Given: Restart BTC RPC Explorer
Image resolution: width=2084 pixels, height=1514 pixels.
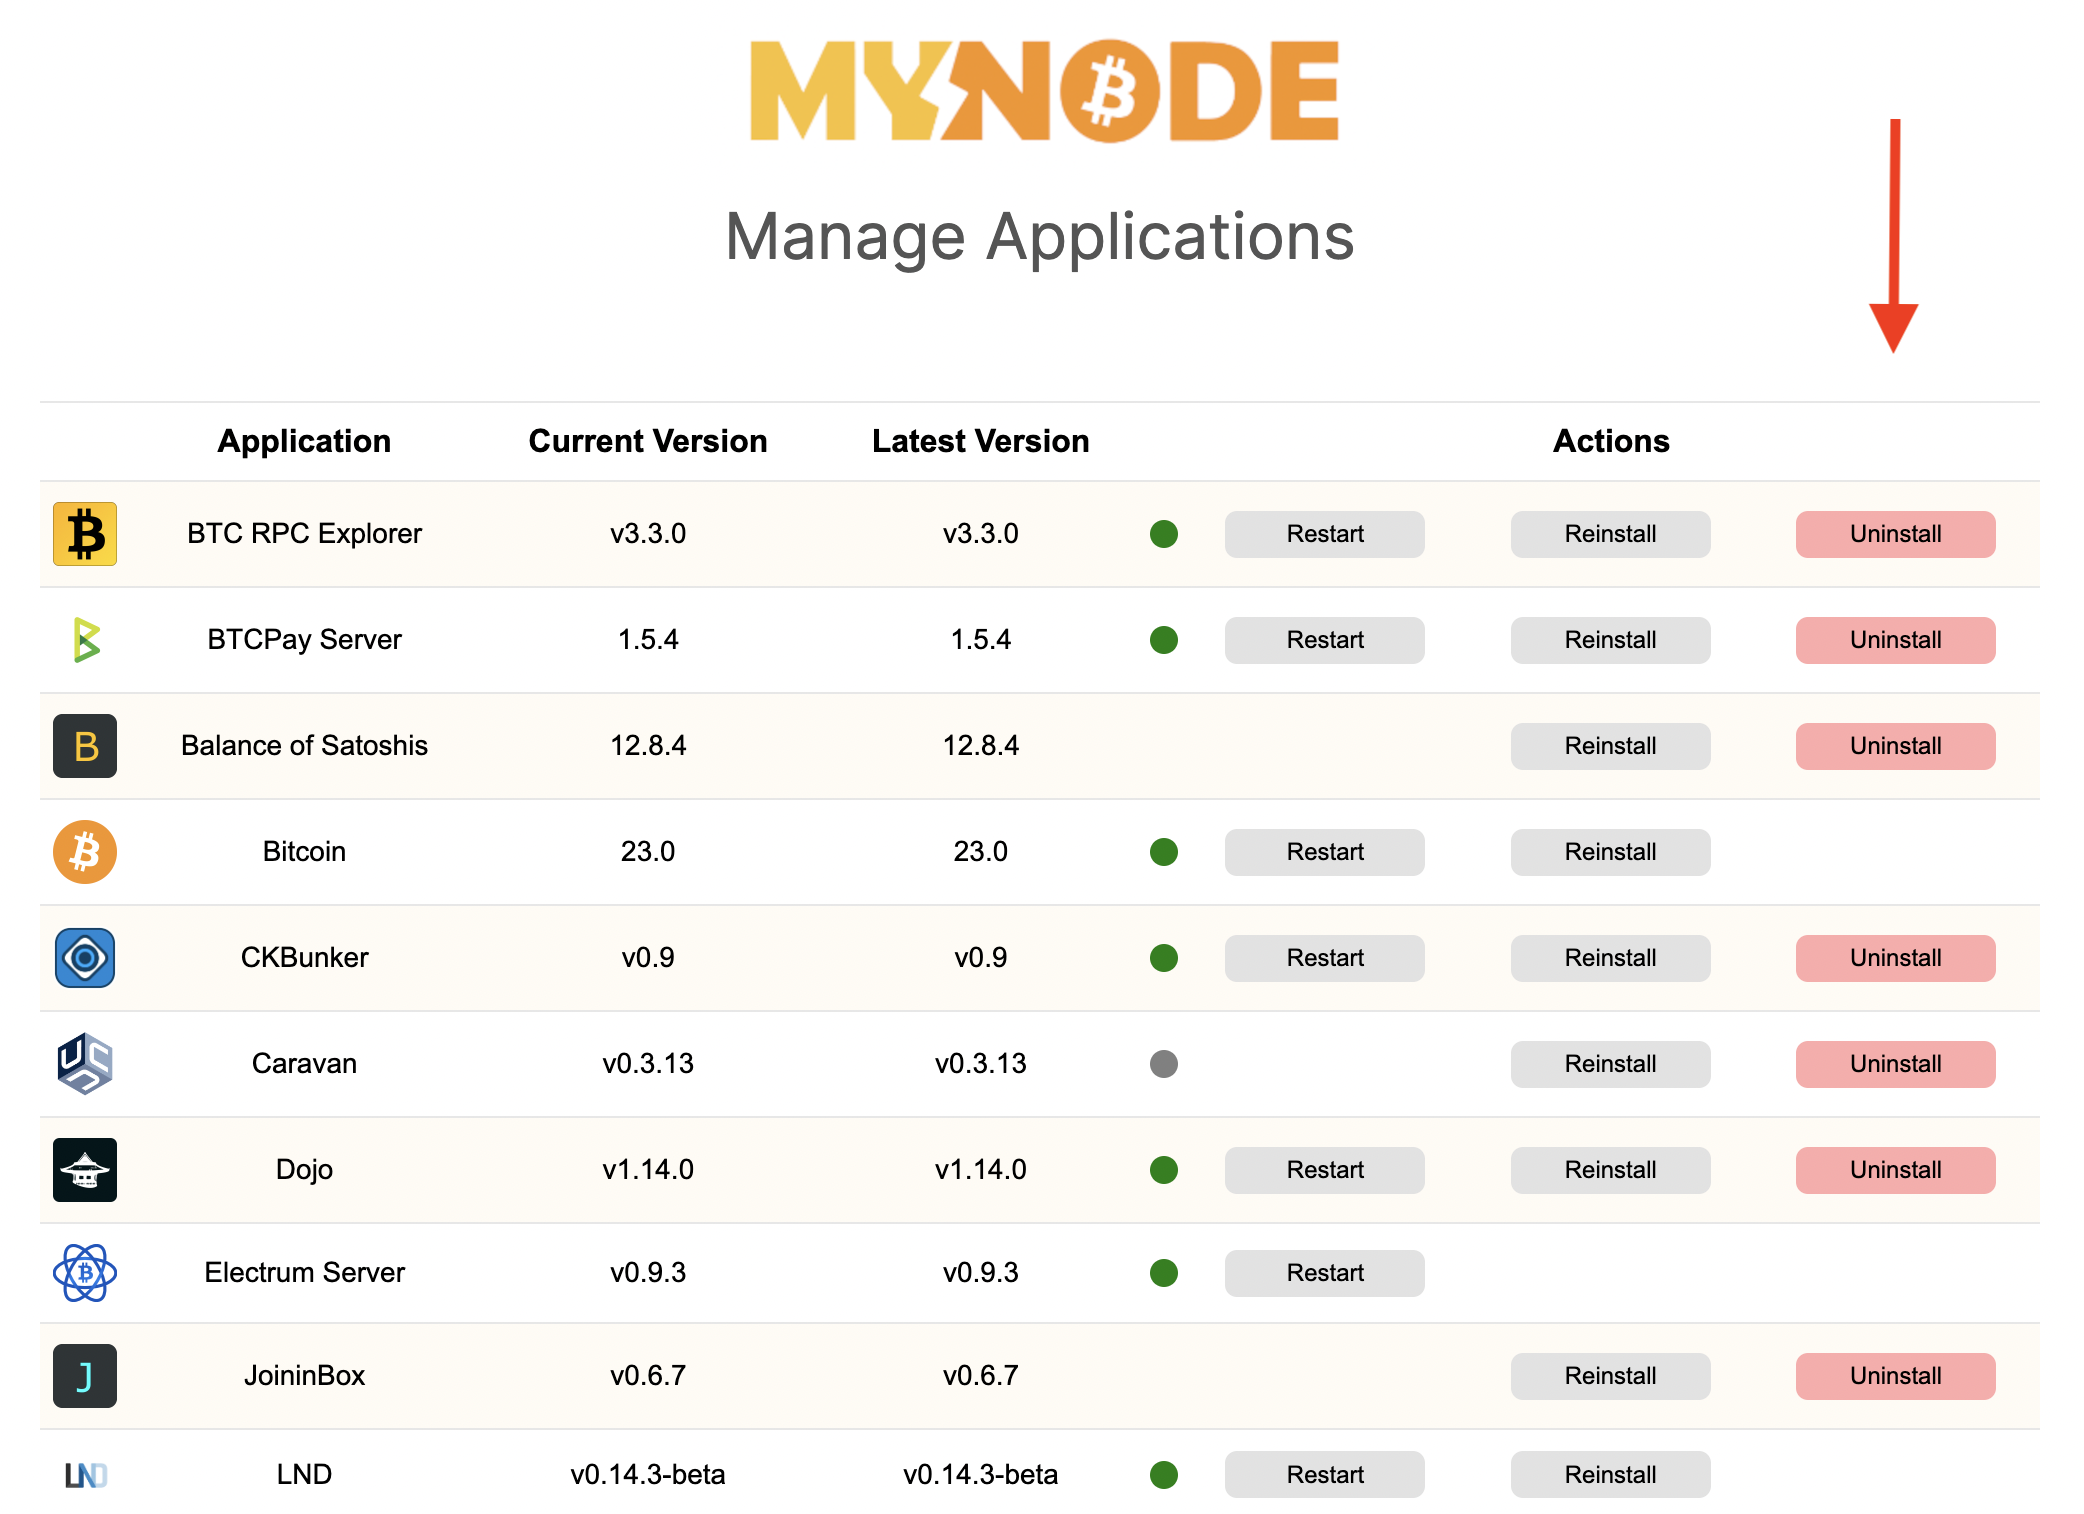Looking at the screenshot, I should tap(1325, 534).
